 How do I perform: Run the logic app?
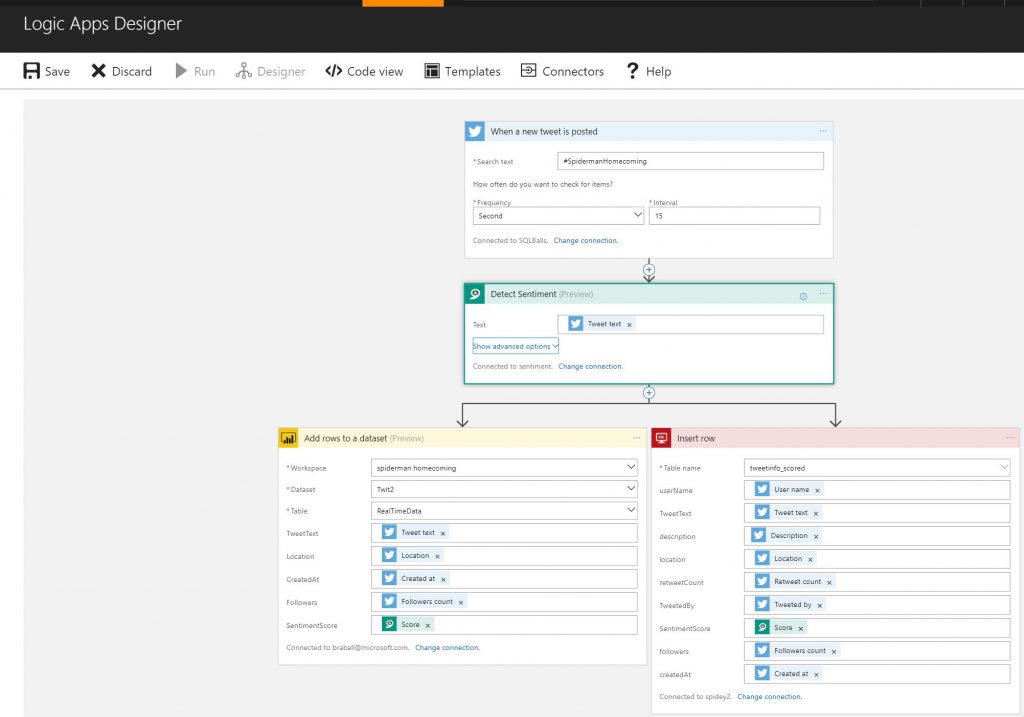coord(195,71)
